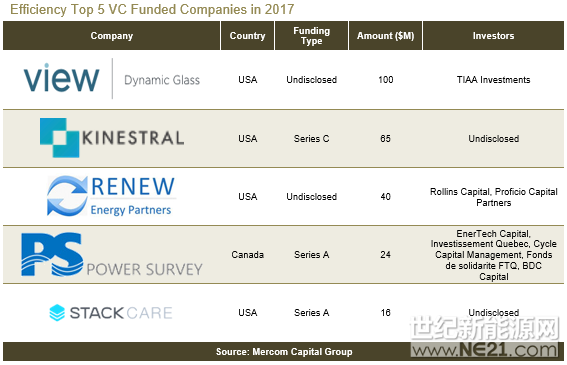Image resolution: width=567 pixels, height=365 pixels.
Task: Click the amount 100 cell
Action: pyautogui.click(x=385, y=80)
